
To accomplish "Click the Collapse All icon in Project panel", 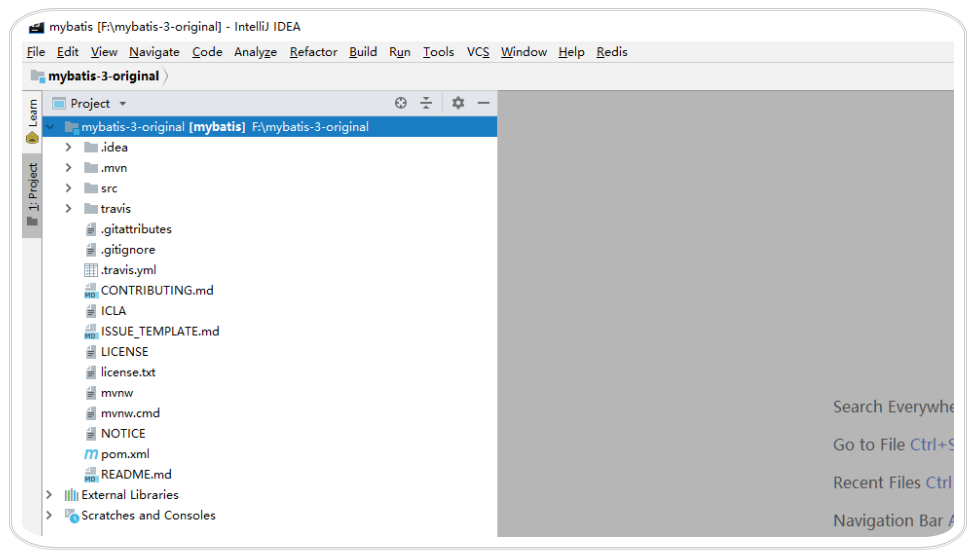I will 426,103.
